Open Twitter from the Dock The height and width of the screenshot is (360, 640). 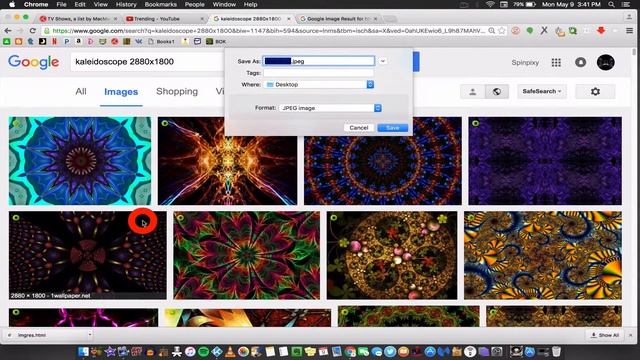pos(390,351)
